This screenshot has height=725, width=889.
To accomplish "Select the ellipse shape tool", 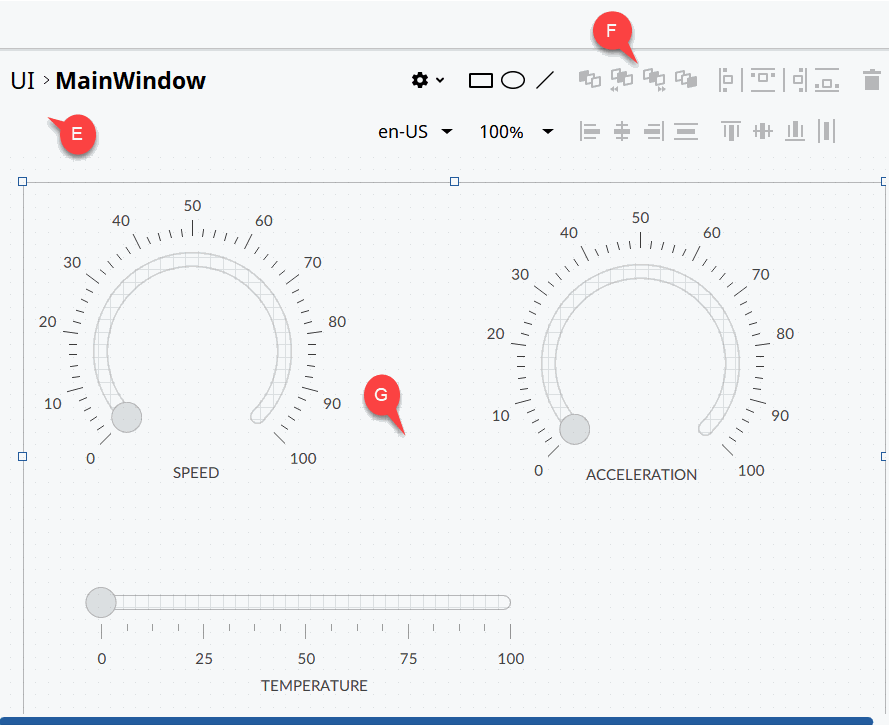I will tap(513, 80).
